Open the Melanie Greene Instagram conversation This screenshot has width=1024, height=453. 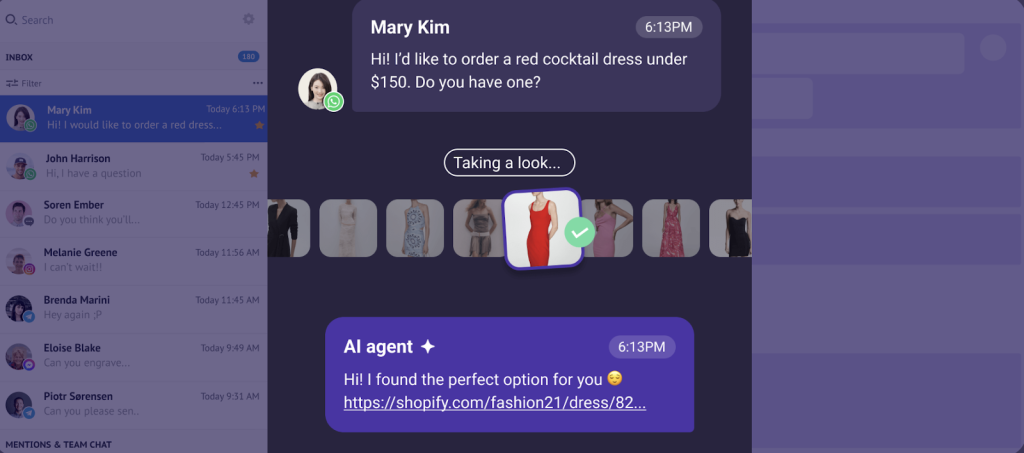pos(134,261)
